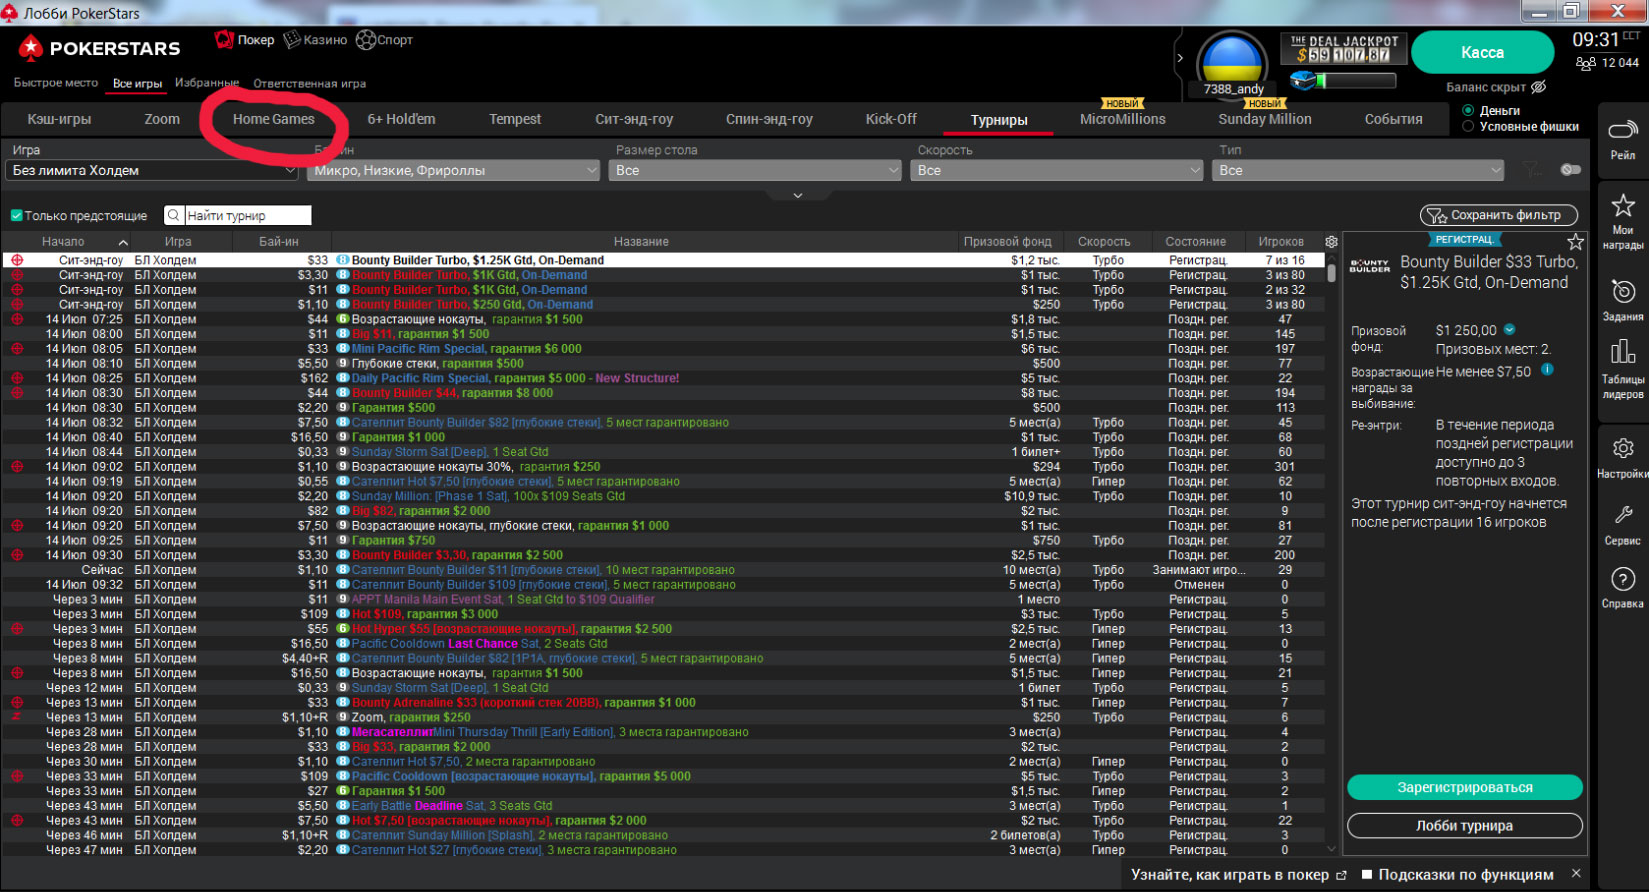Select the Условные фишки radio button
This screenshot has height=892, width=1649.
click(x=1468, y=127)
